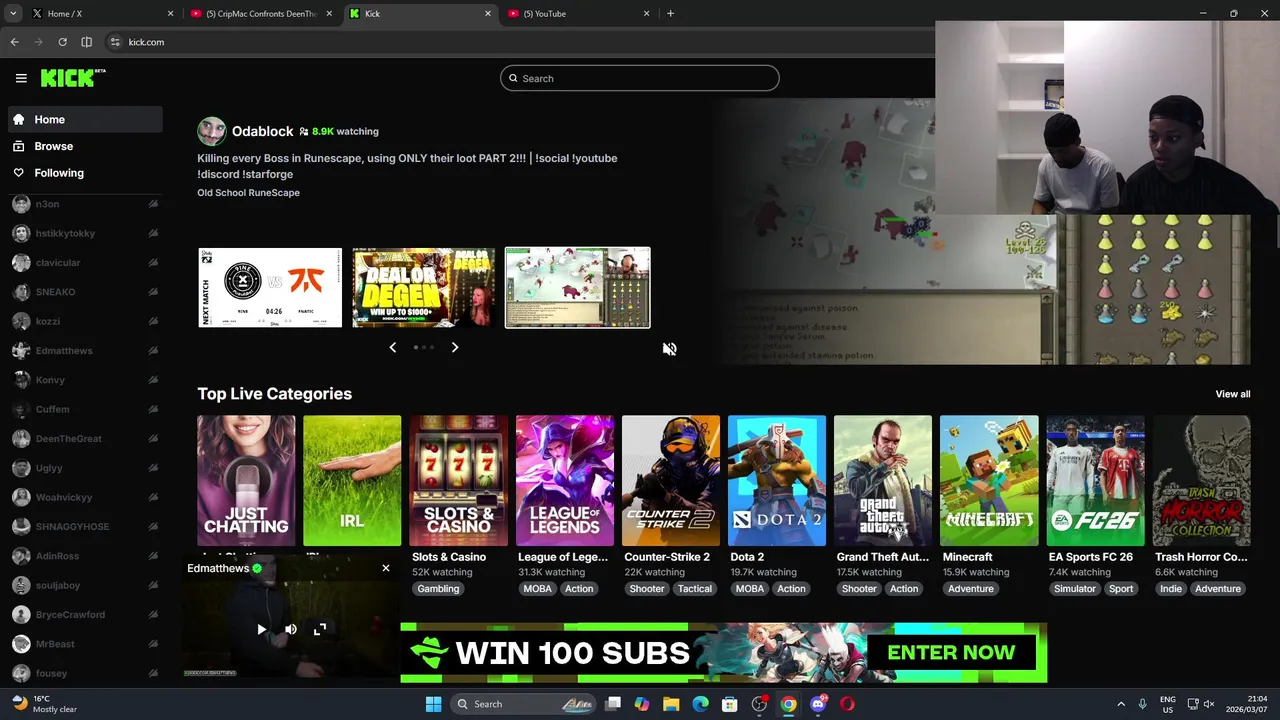Open the IRL category card

tap(352, 481)
